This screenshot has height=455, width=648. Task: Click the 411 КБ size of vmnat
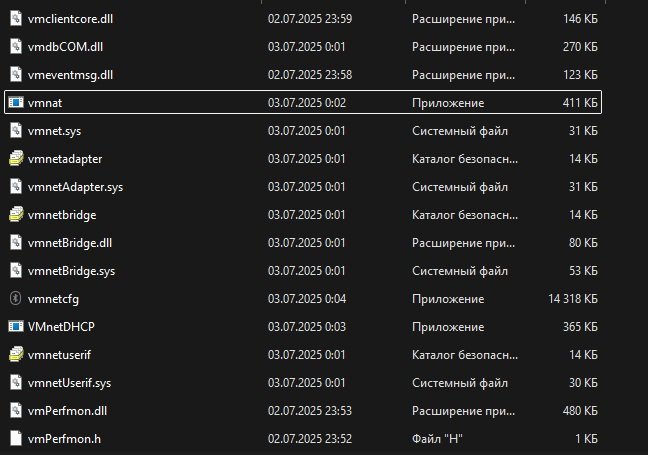point(580,102)
